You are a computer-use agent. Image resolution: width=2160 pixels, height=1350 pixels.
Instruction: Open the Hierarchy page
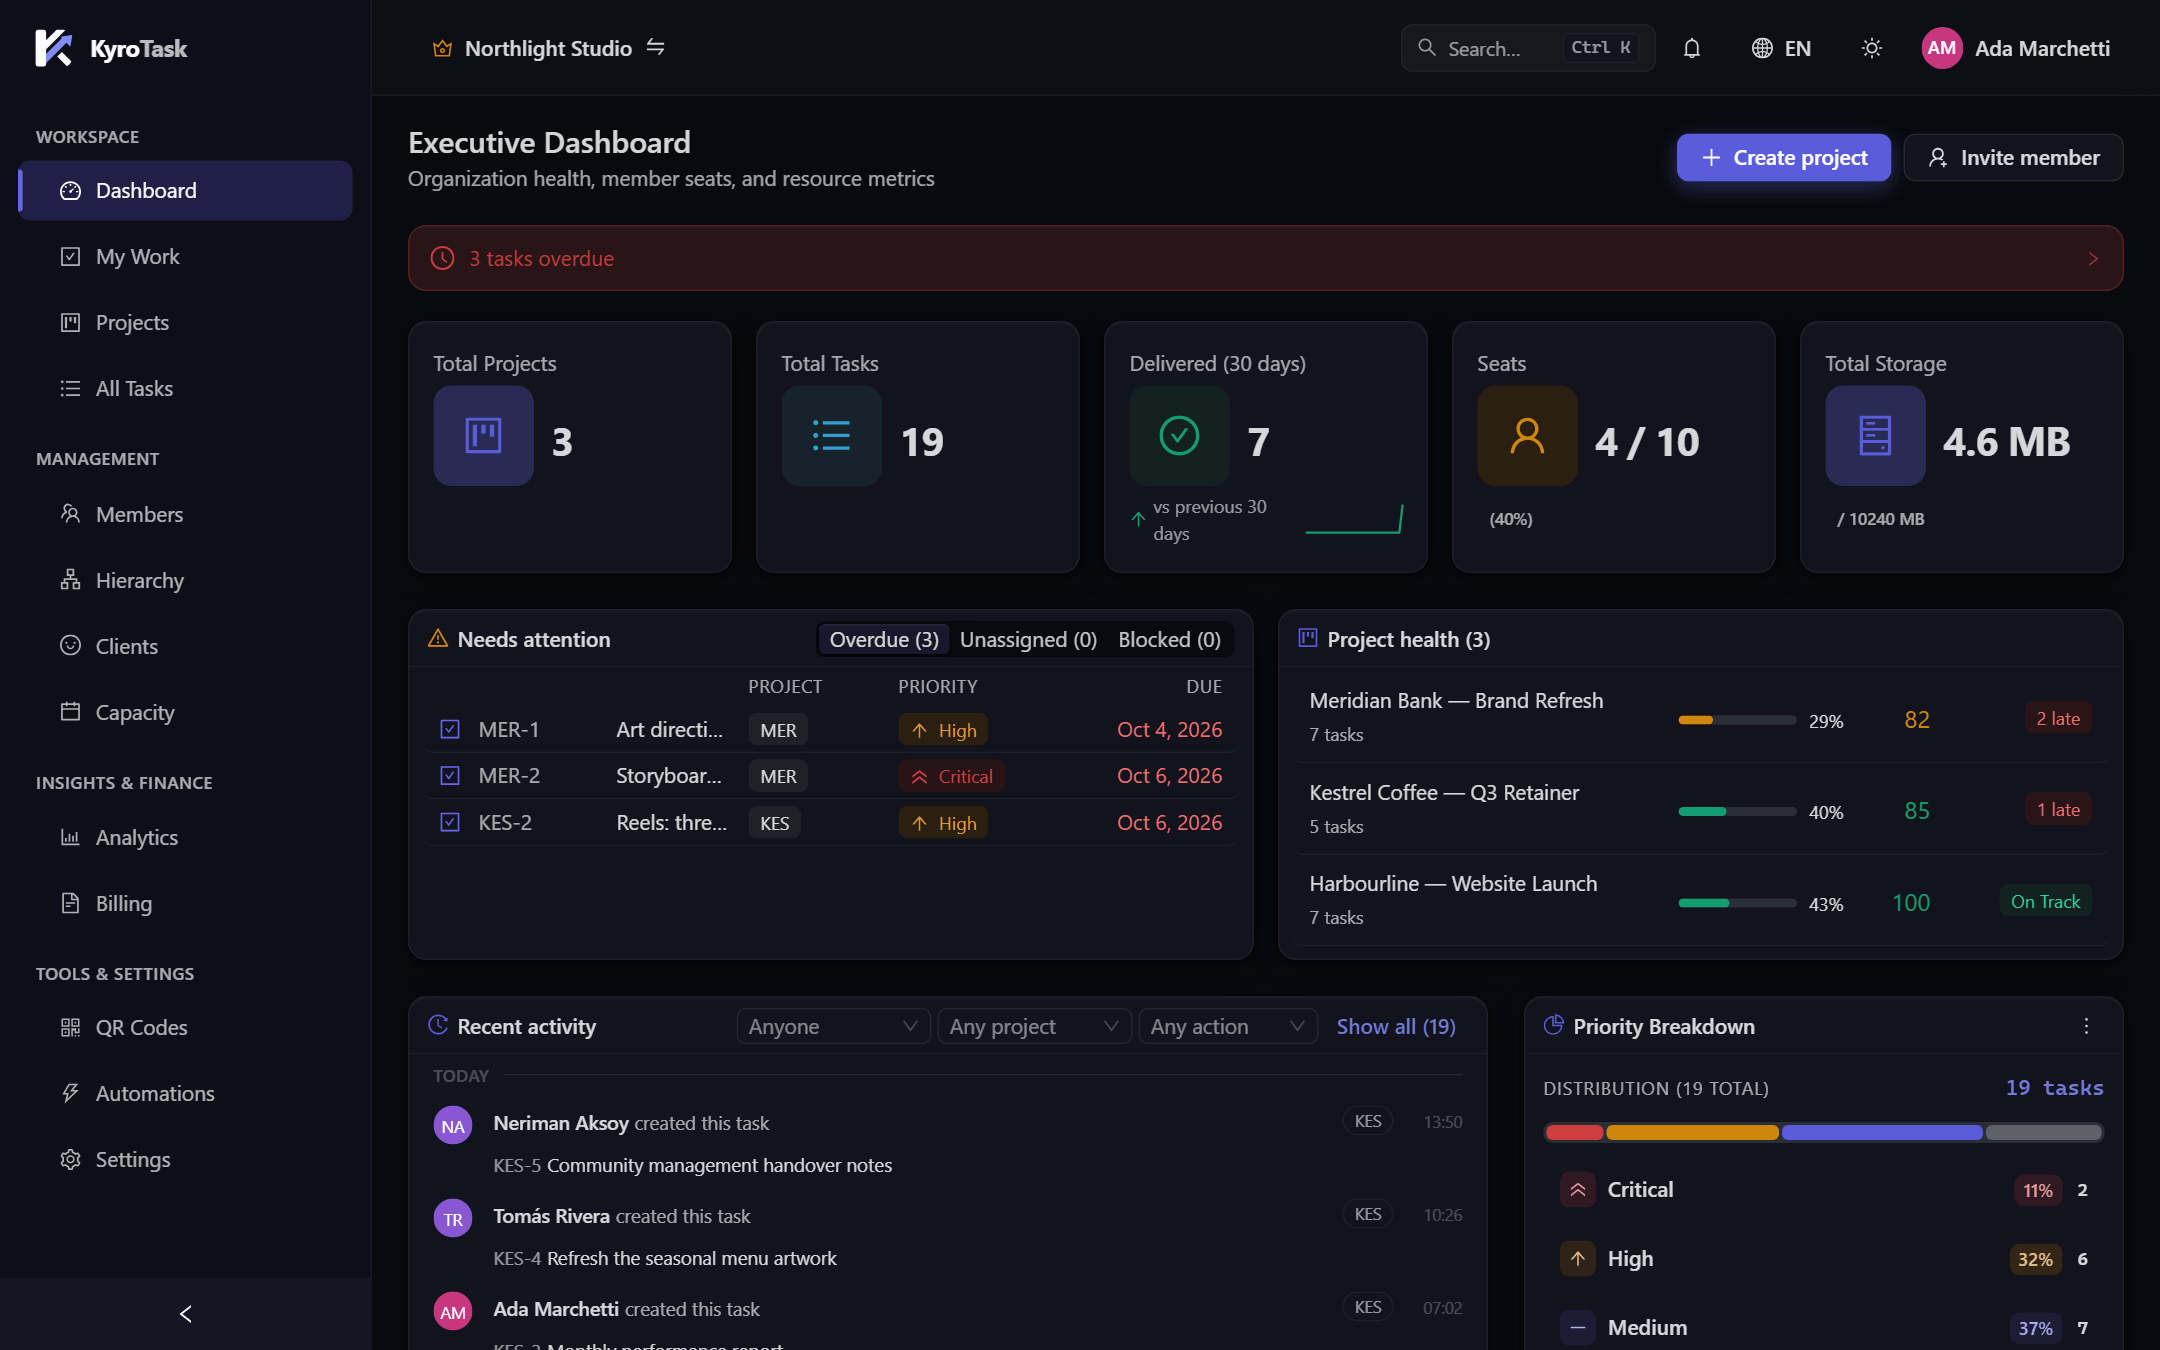(185, 581)
